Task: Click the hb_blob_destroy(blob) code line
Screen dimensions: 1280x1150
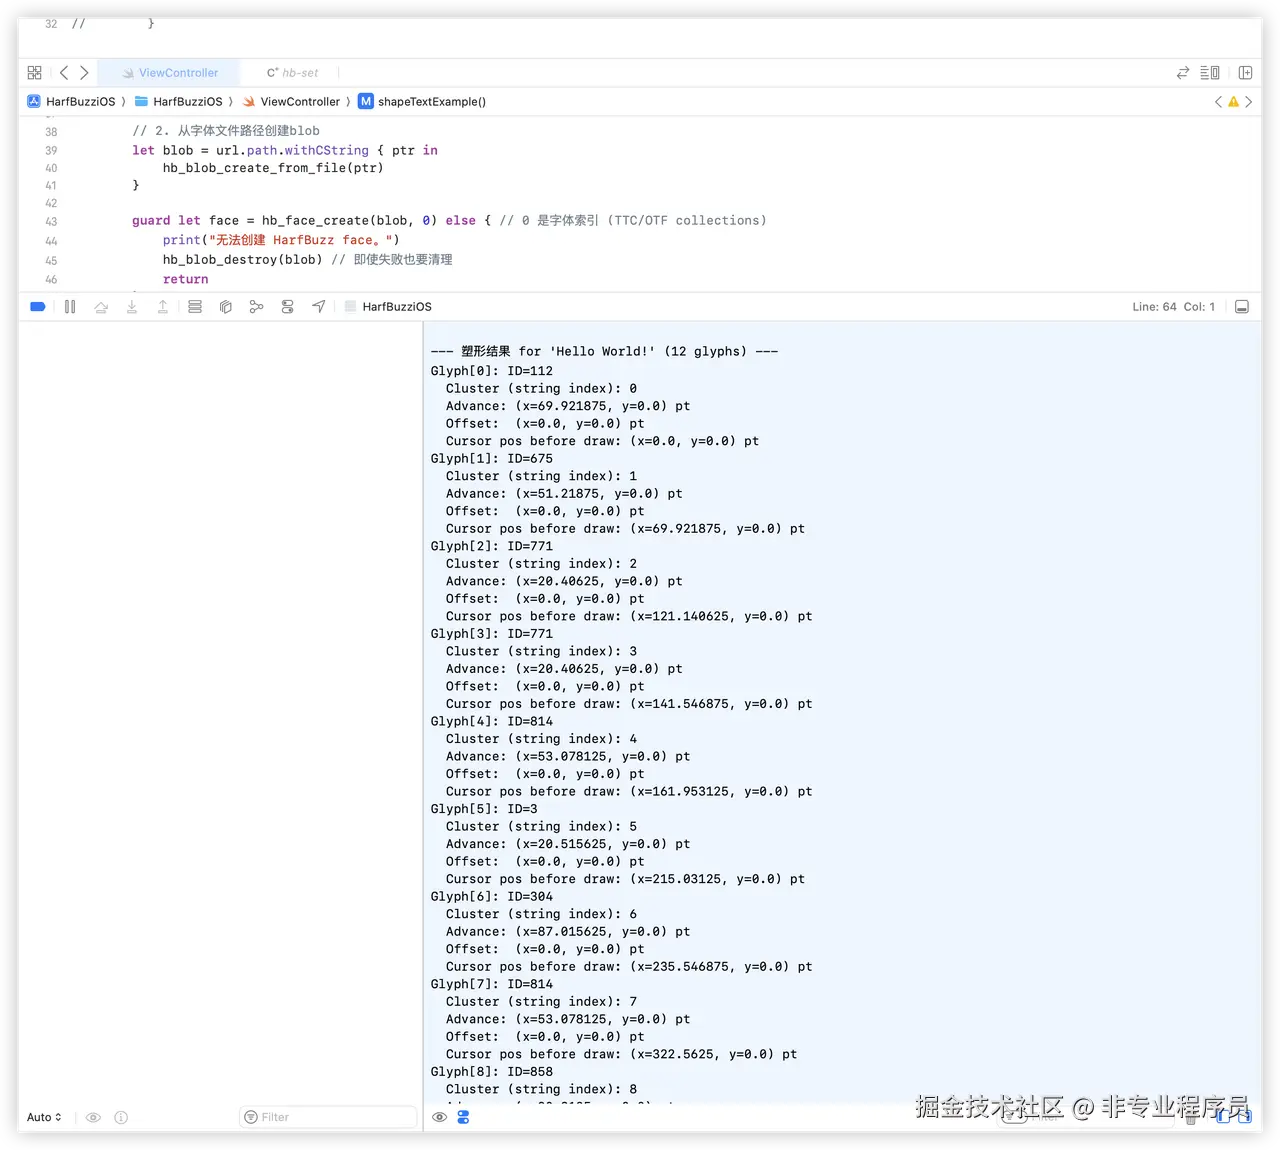Action: pos(307,260)
